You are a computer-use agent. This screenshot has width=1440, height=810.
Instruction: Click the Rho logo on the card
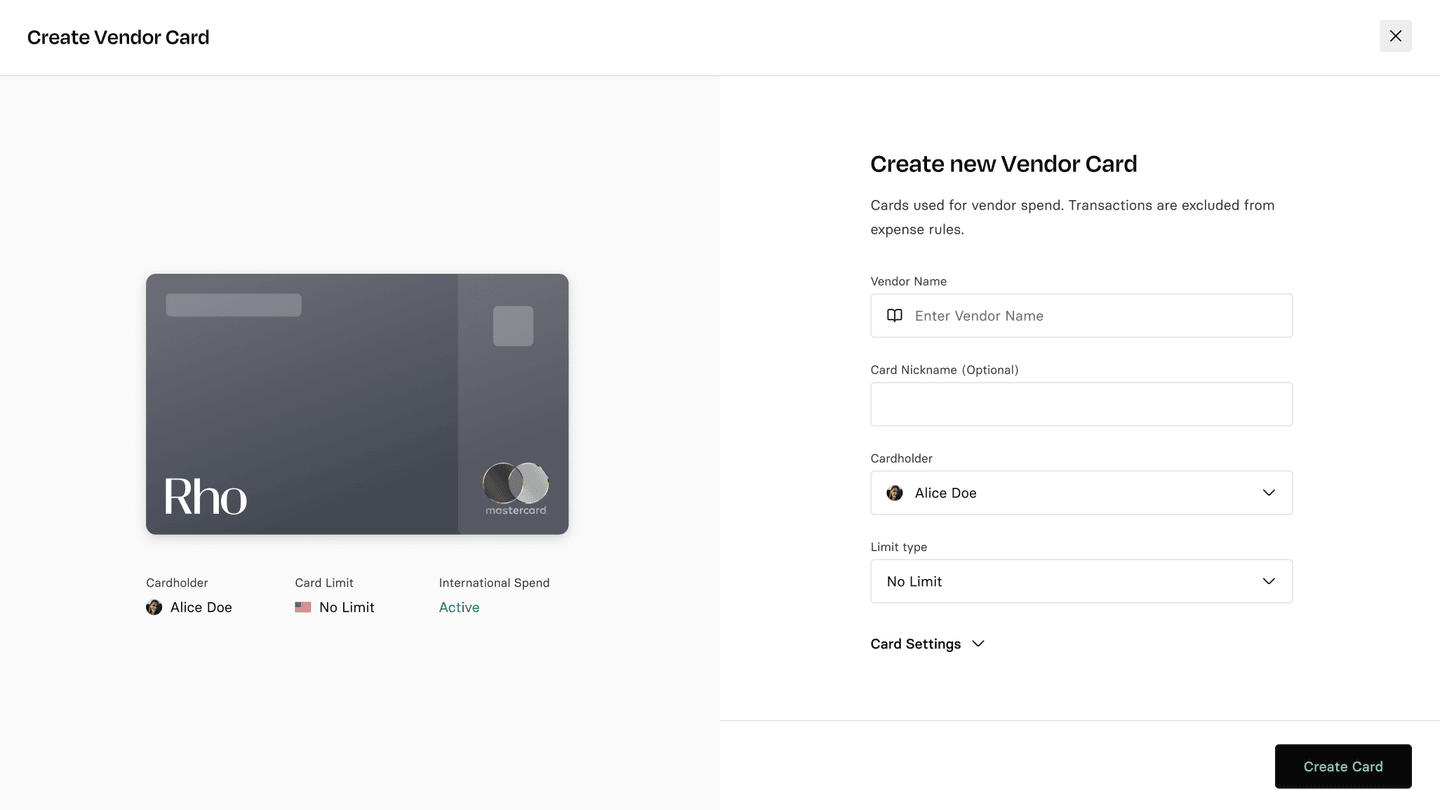tap(205, 496)
